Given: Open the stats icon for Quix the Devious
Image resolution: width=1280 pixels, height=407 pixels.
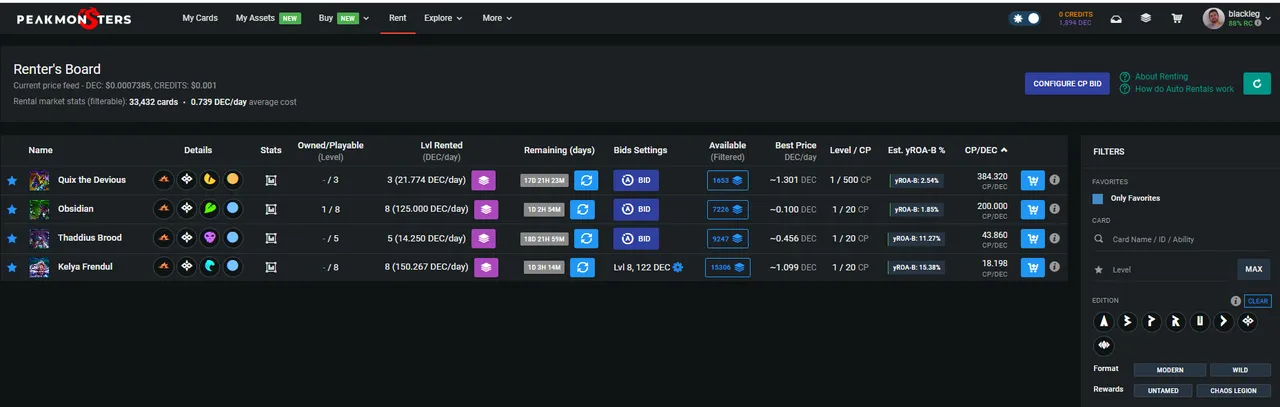Looking at the screenshot, I should 271,180.
